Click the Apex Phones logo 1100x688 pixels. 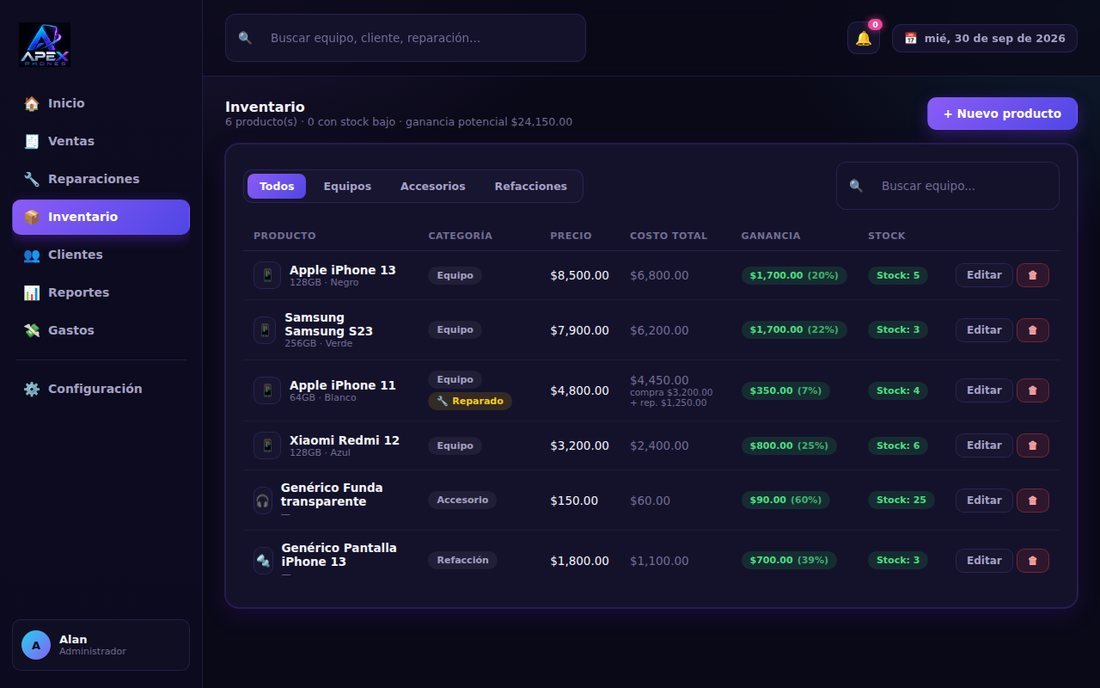44,44
